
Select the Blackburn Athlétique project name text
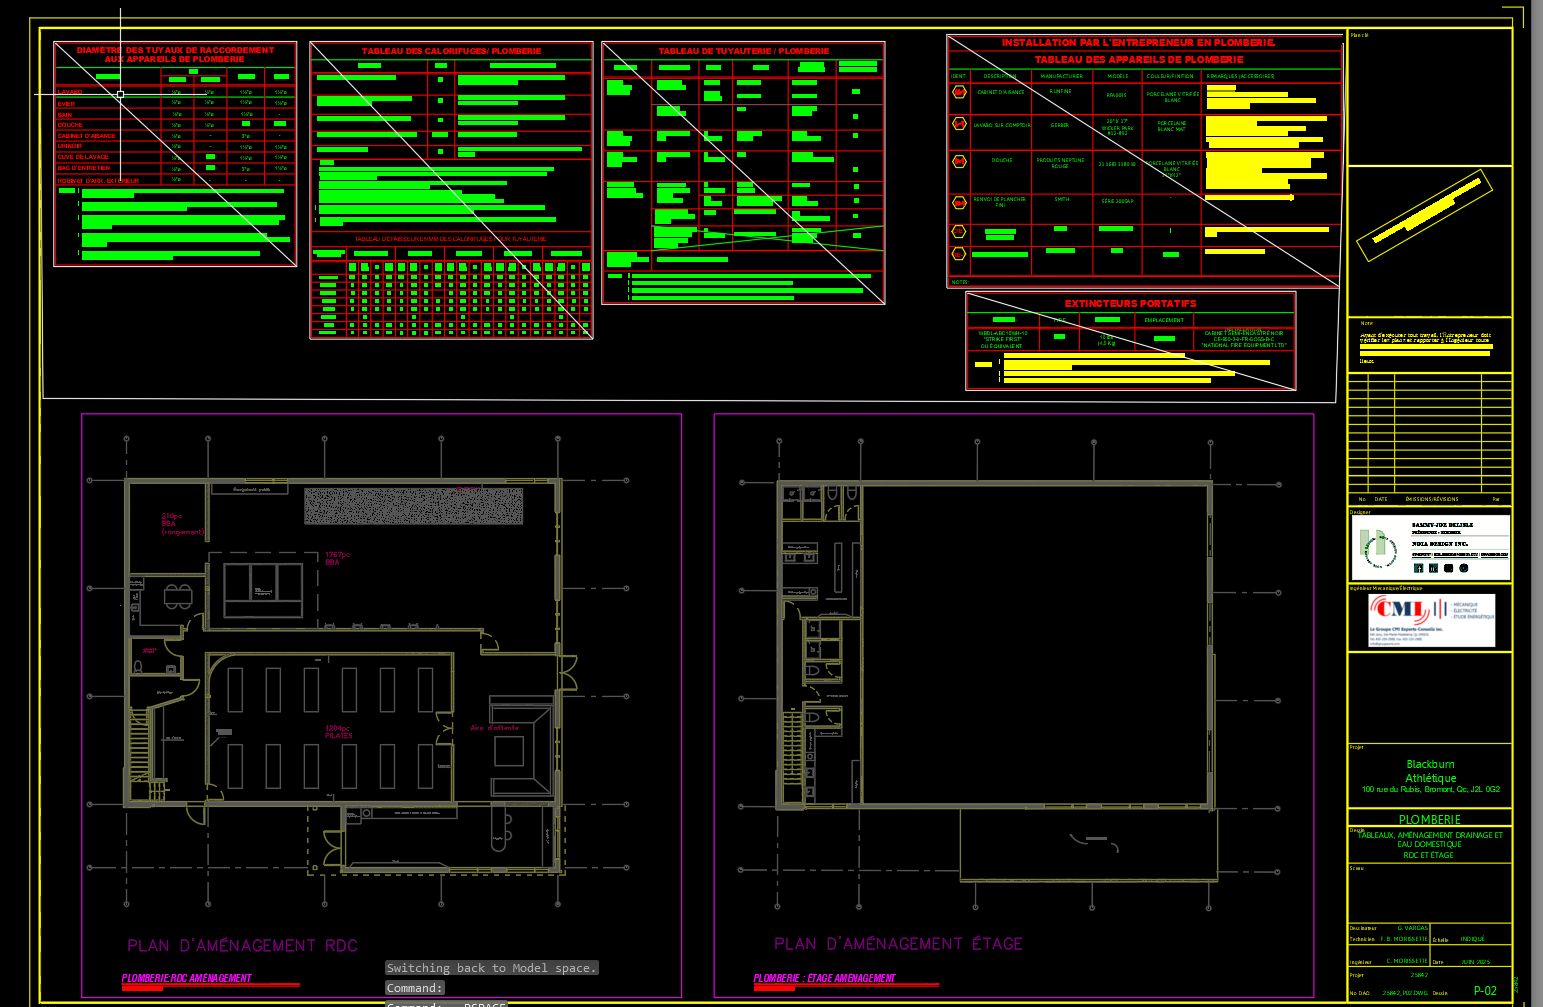coord(1430,771)
